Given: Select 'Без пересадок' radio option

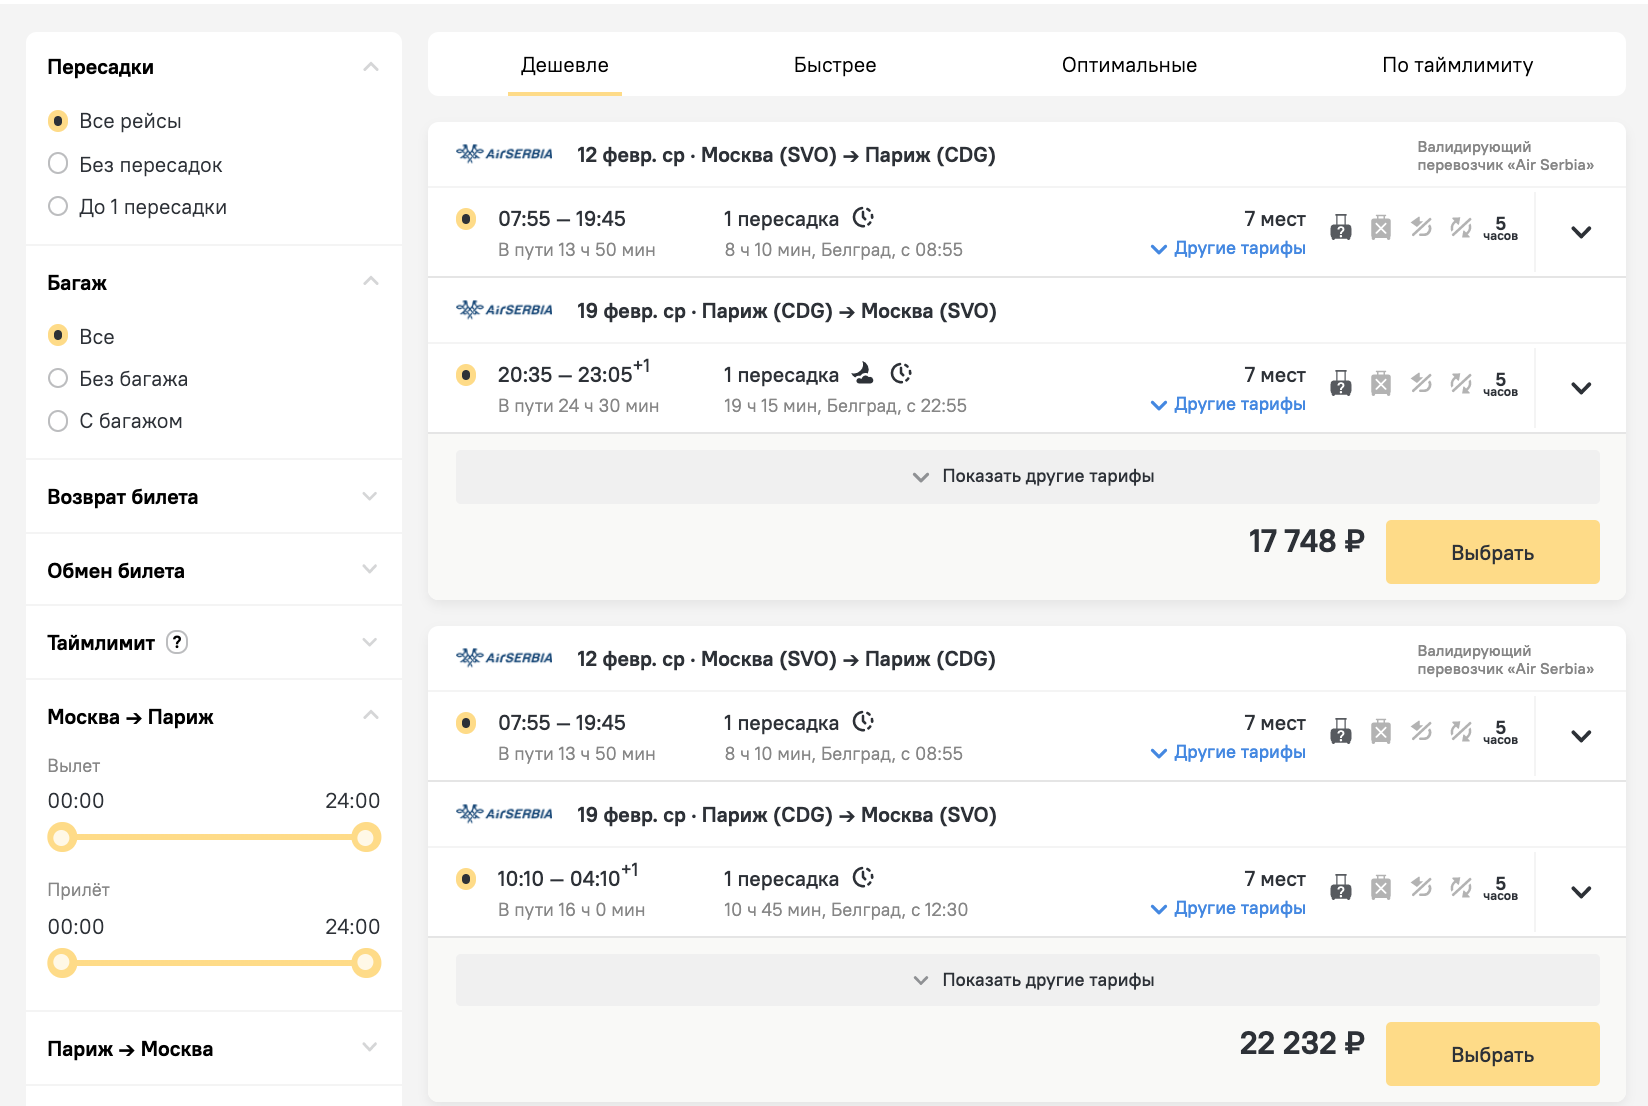Looking at the screenshot, I should coord(58,164).
